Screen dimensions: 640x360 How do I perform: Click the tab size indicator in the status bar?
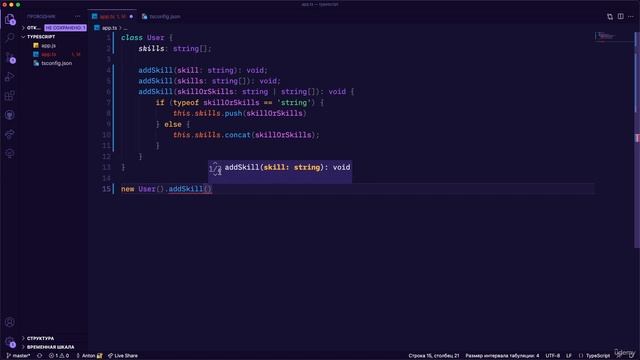502,356
